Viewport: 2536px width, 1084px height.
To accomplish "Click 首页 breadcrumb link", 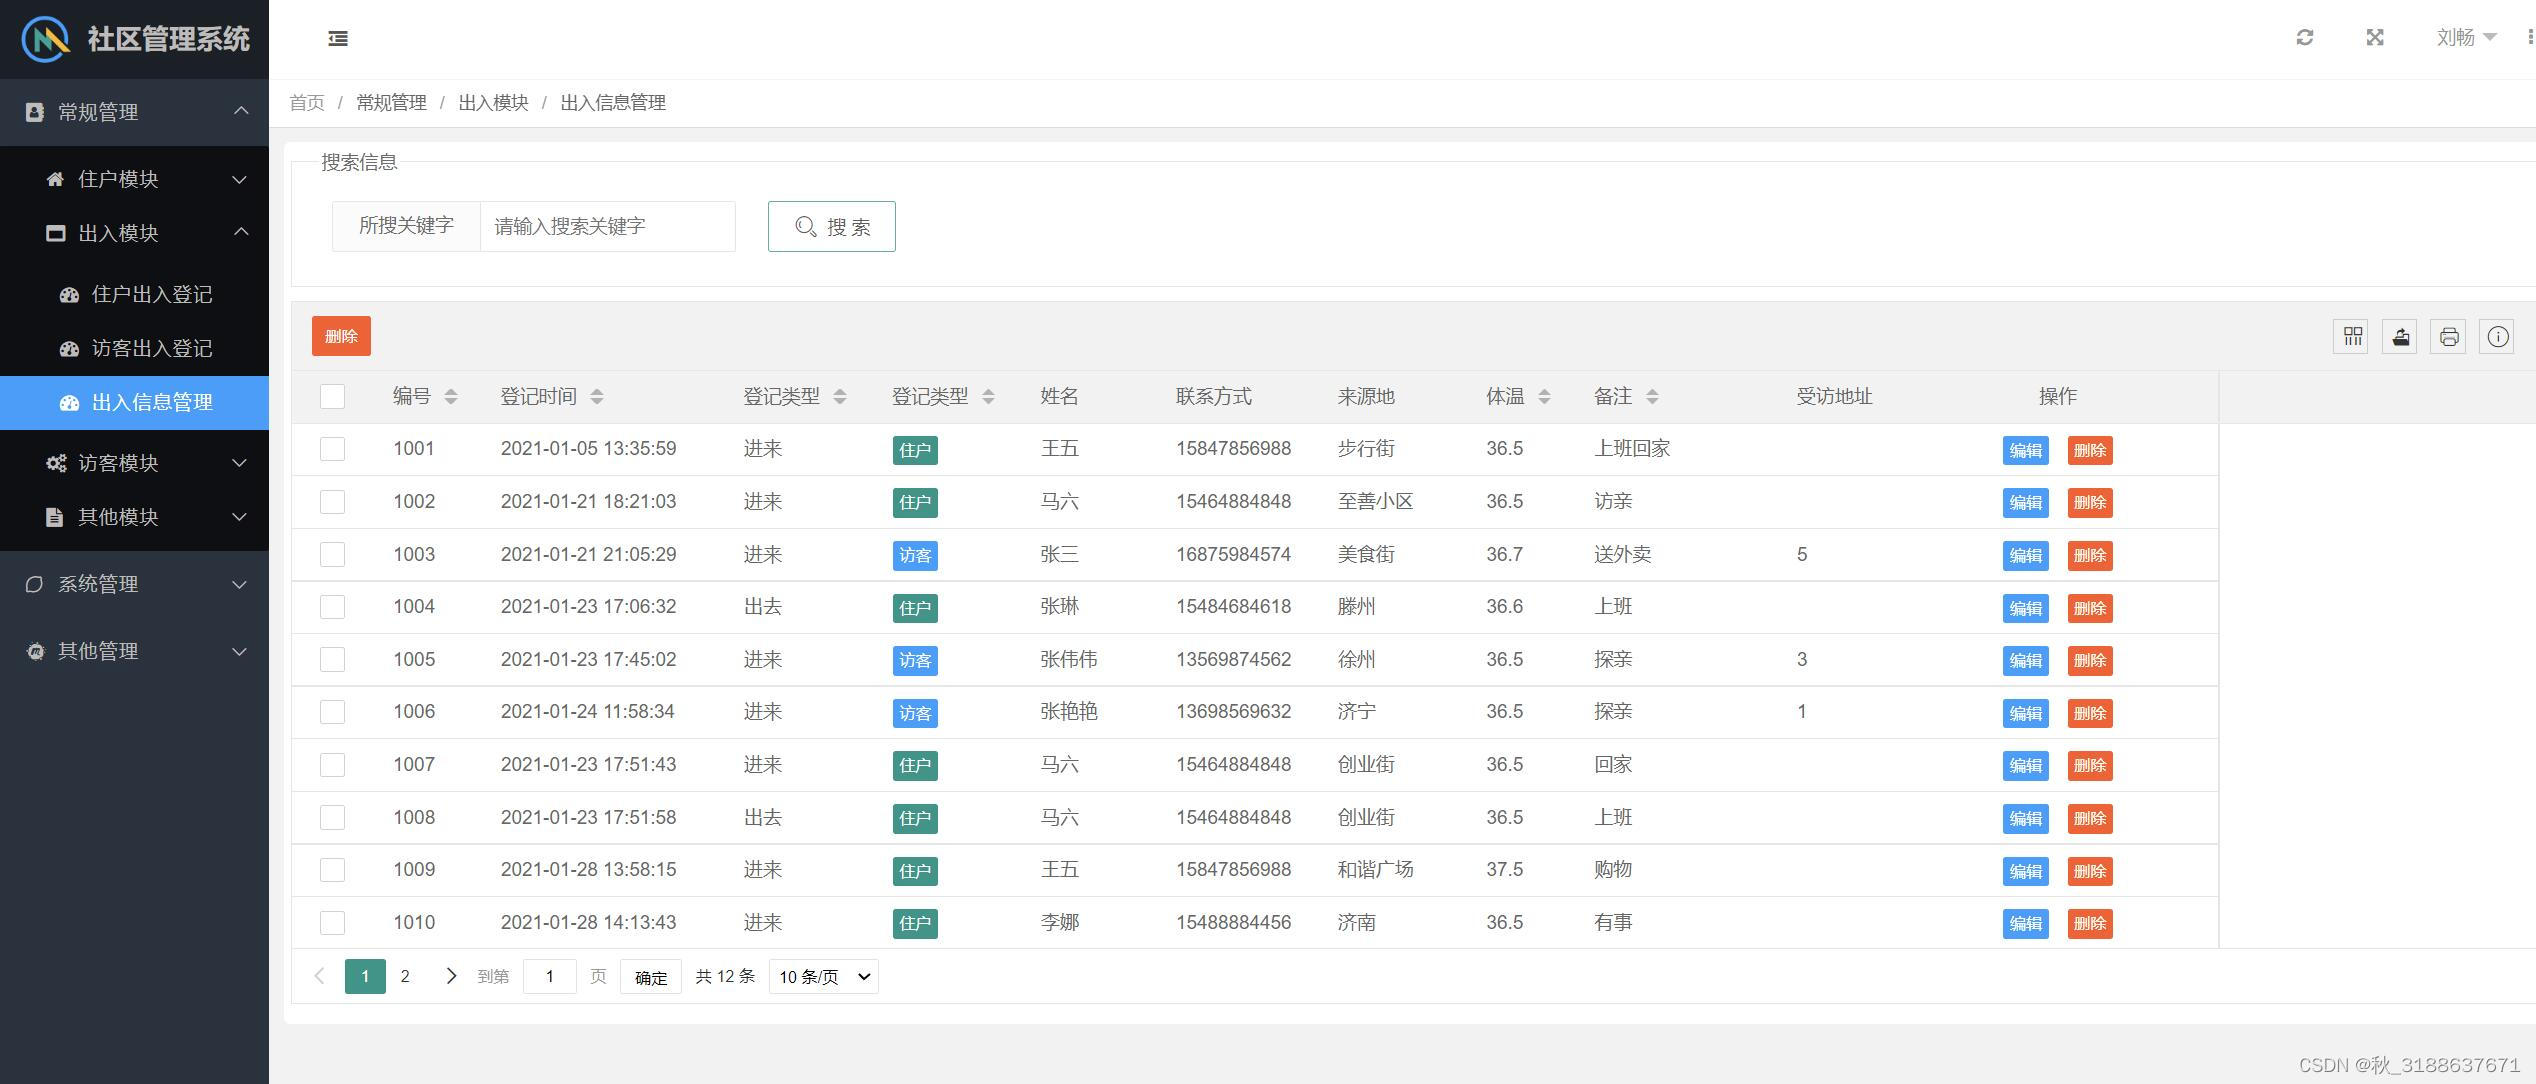I will pos(307,103).
